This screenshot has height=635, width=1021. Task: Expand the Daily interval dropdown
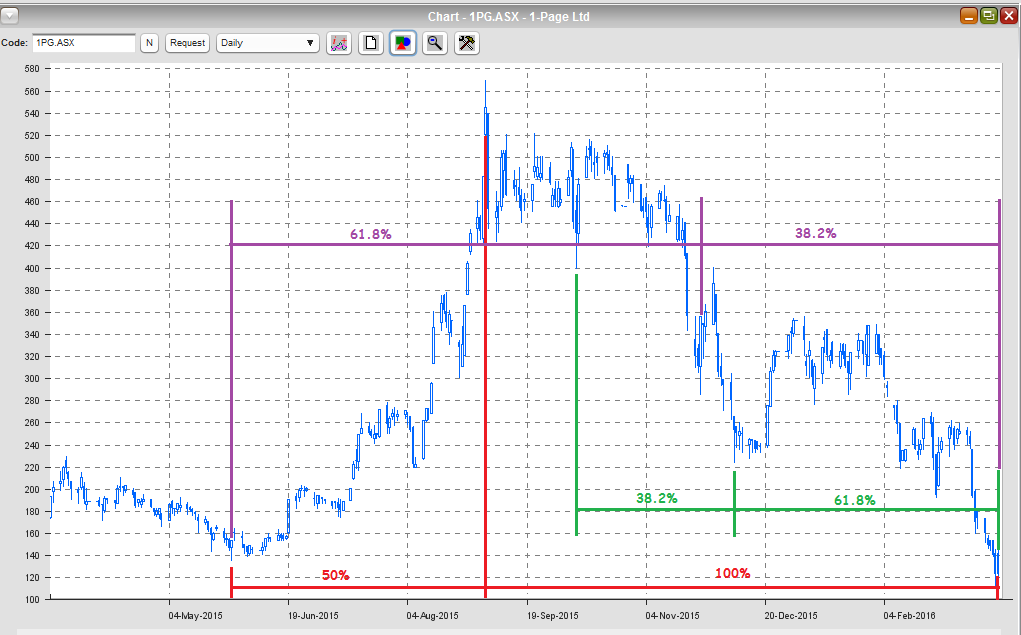(x=268, y=43)
